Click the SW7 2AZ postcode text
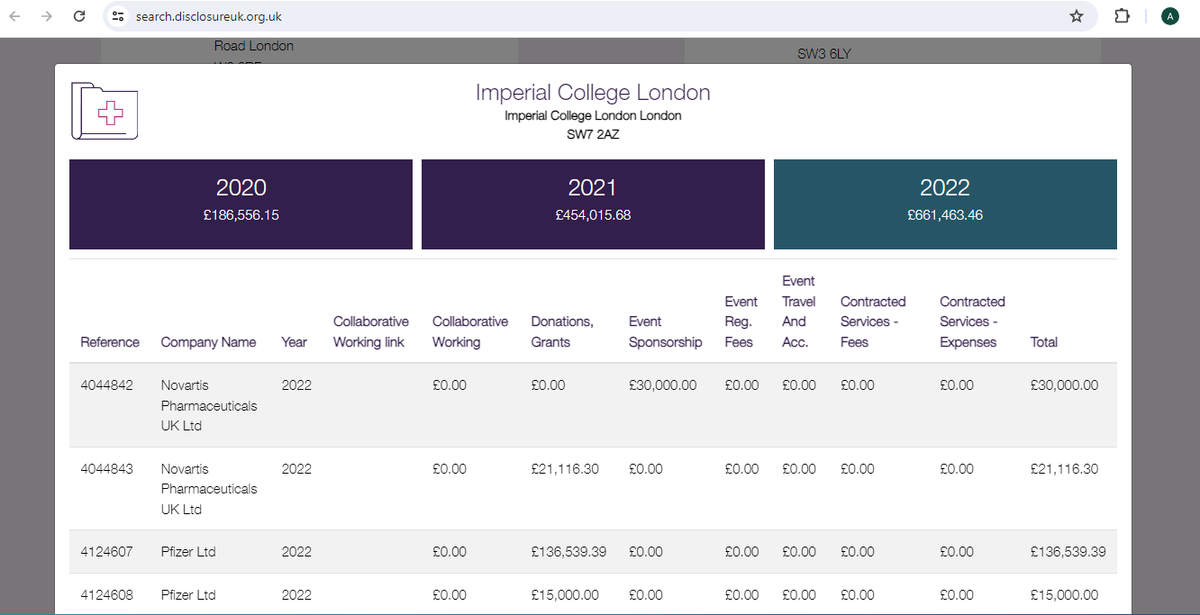Image resolution: width=1200 pixels, height=615 pixels. (593, 135)
